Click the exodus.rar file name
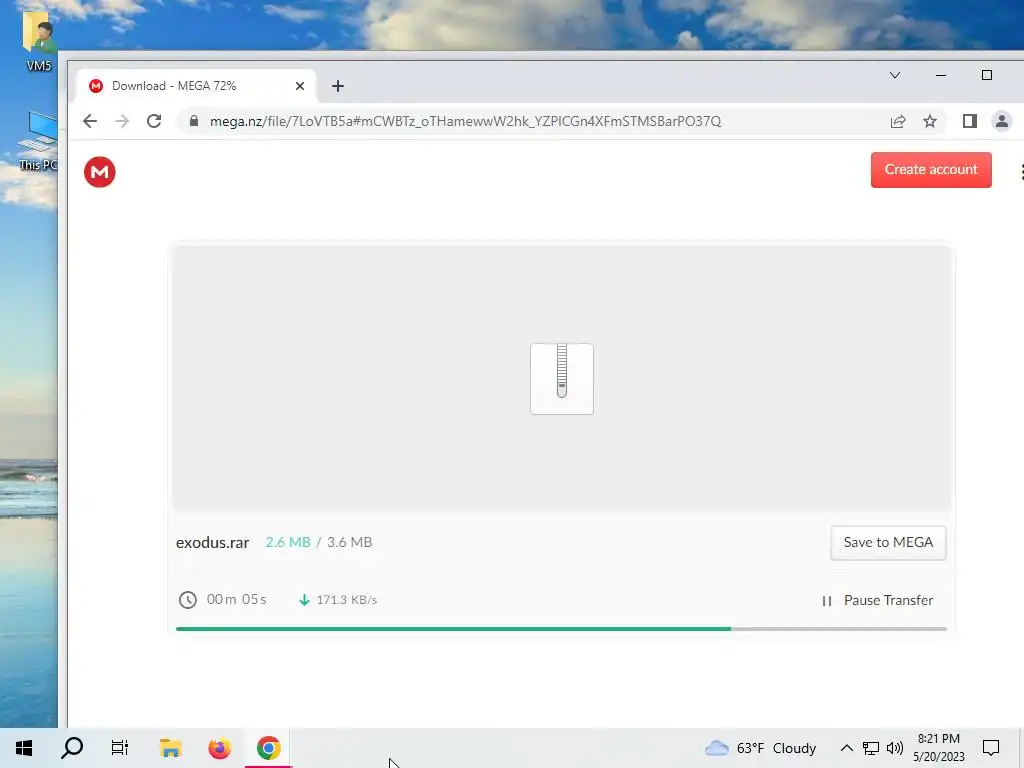1024x768 pixels. pos(212,543)
